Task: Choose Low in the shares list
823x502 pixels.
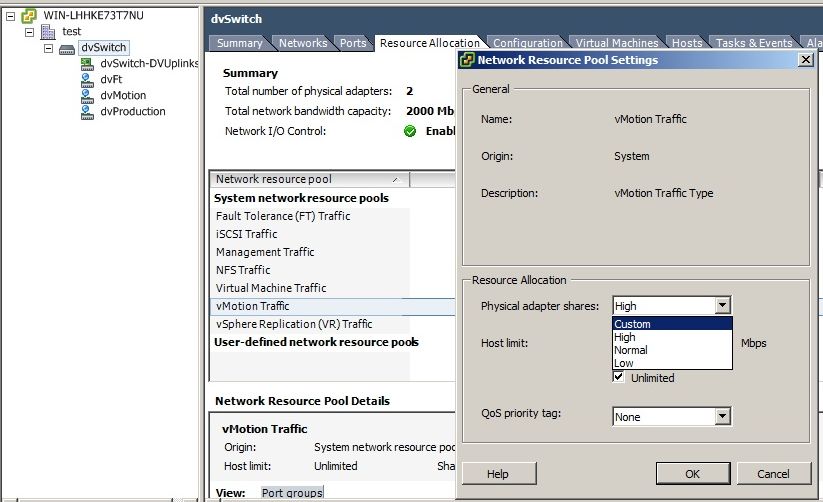Action: (672, 363)
